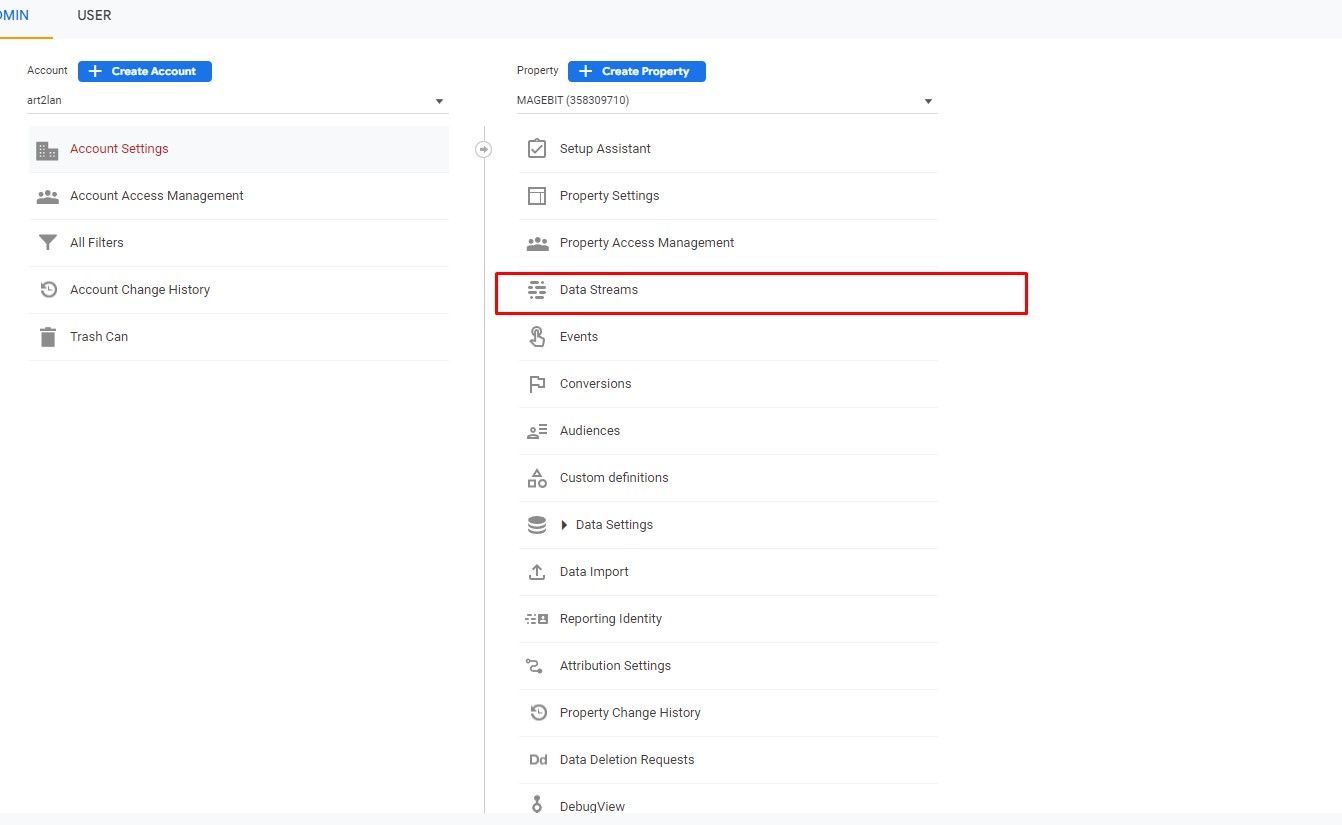This screenshot has height=825, width=1342.
Task: Open the MAGEBIT property dropdown
Action: 727,101
